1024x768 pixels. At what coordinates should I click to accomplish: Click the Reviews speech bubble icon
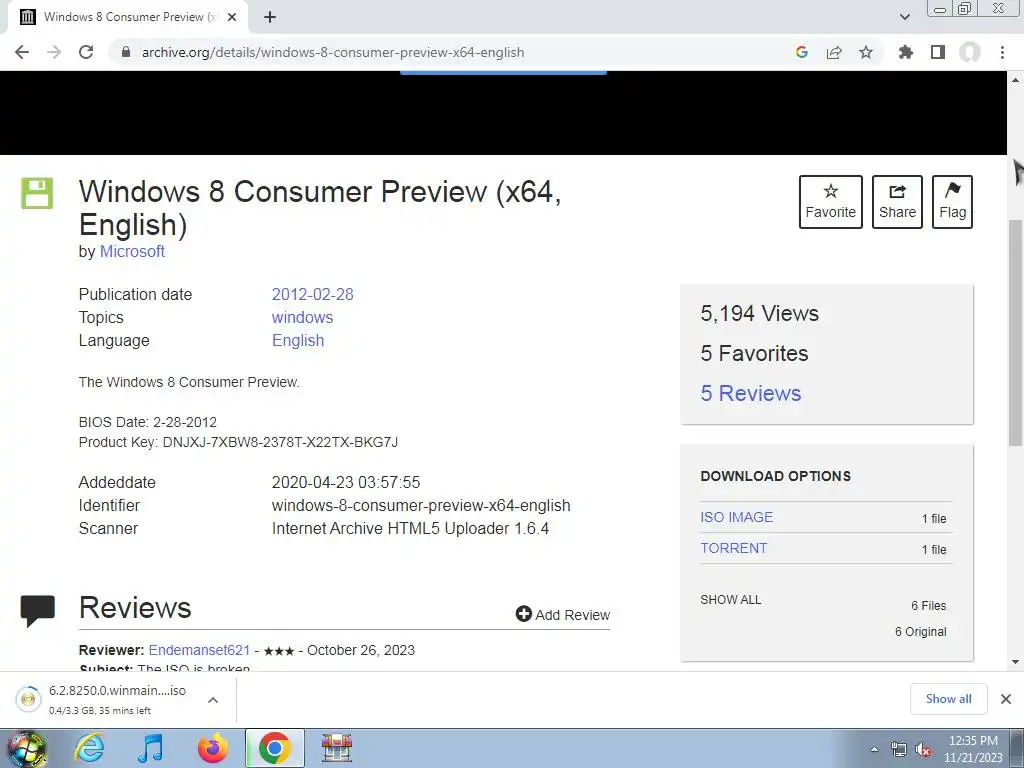[x=38, y=611]
